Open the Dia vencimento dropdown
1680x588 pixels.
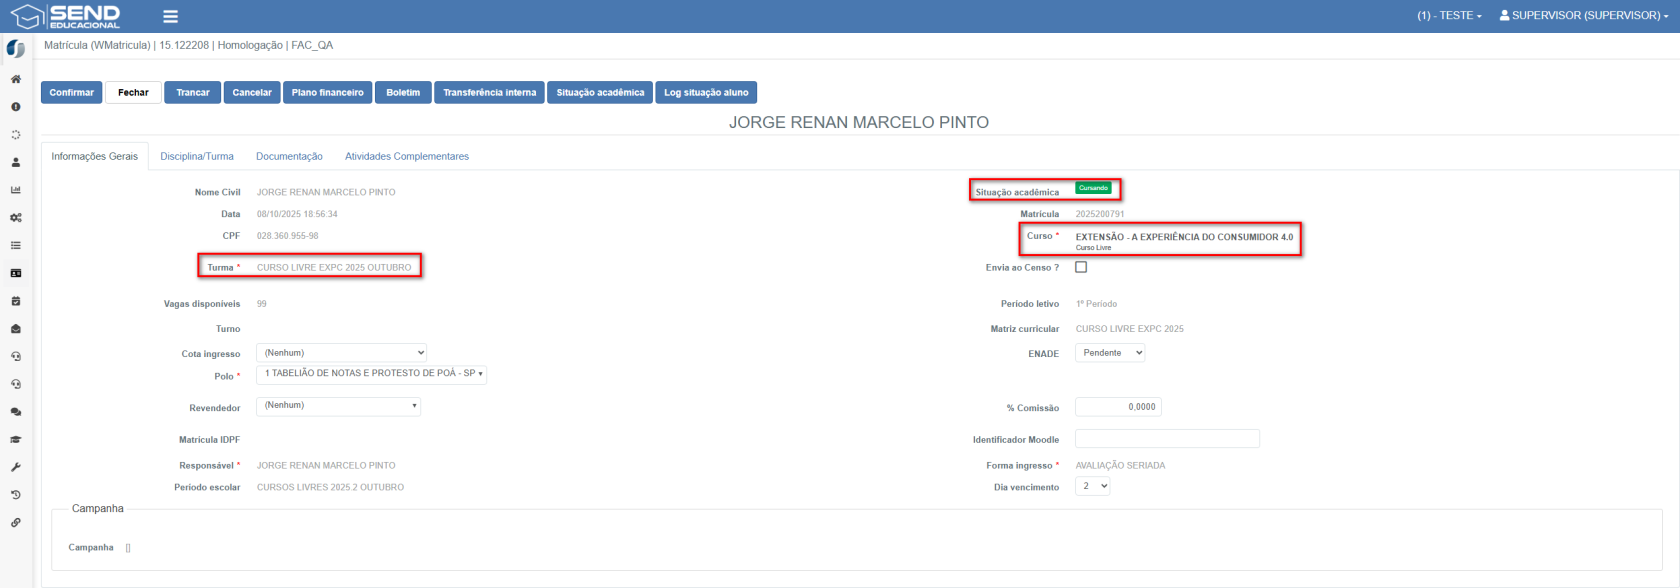1092,486
